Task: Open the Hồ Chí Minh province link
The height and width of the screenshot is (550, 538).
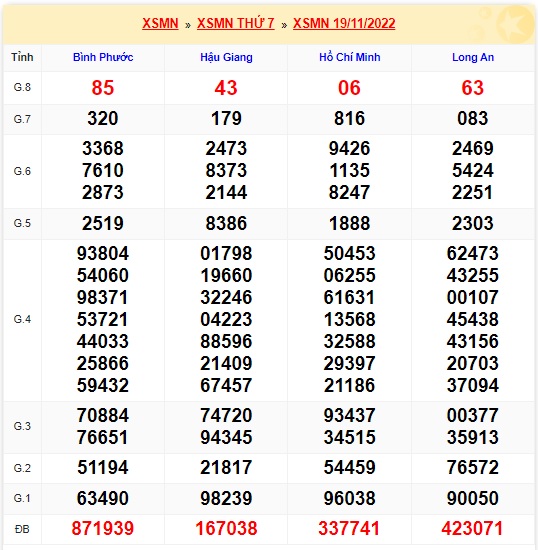Action: [350, 57]
